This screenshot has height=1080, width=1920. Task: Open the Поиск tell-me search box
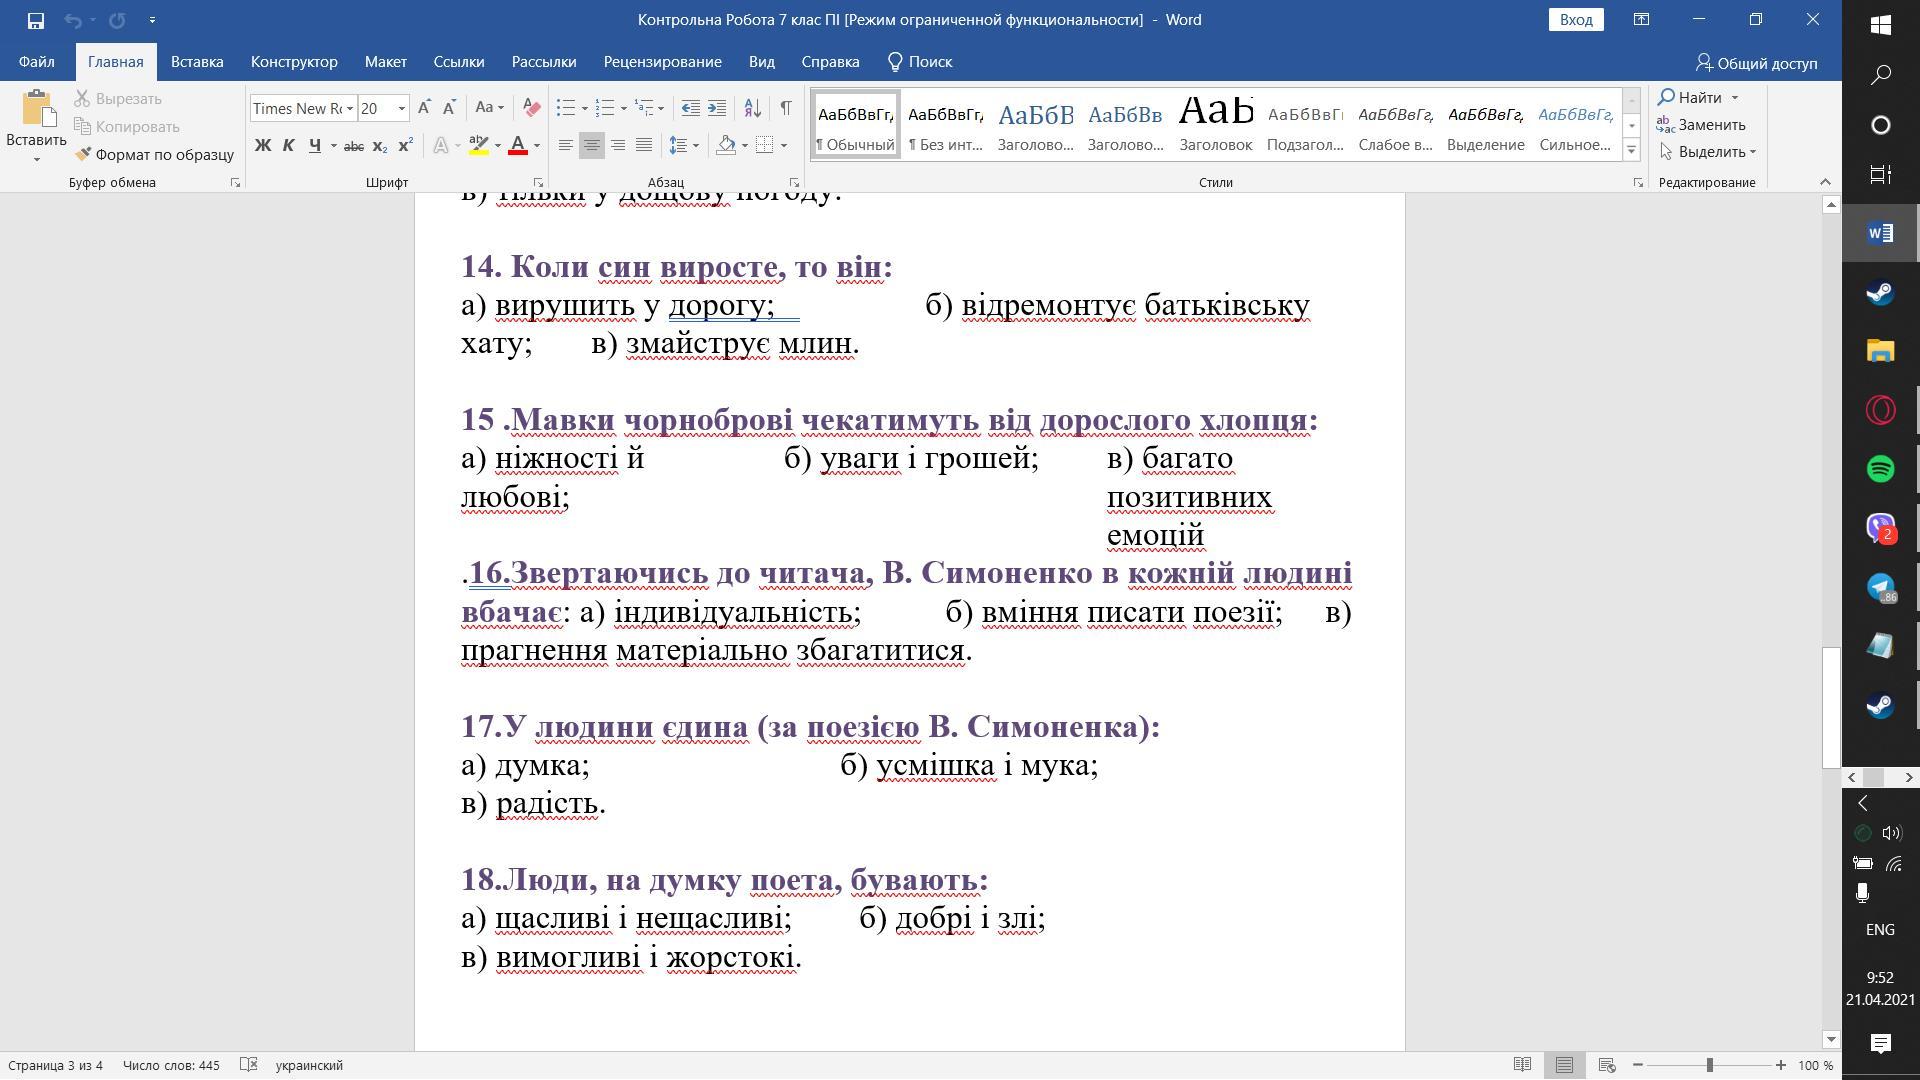[920, 62]
